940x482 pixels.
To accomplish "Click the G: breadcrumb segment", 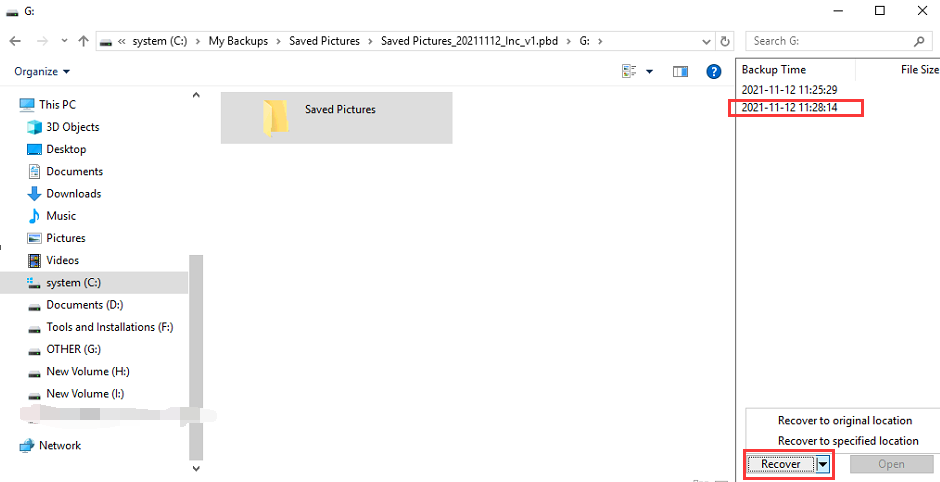I will tap(584, 41).
